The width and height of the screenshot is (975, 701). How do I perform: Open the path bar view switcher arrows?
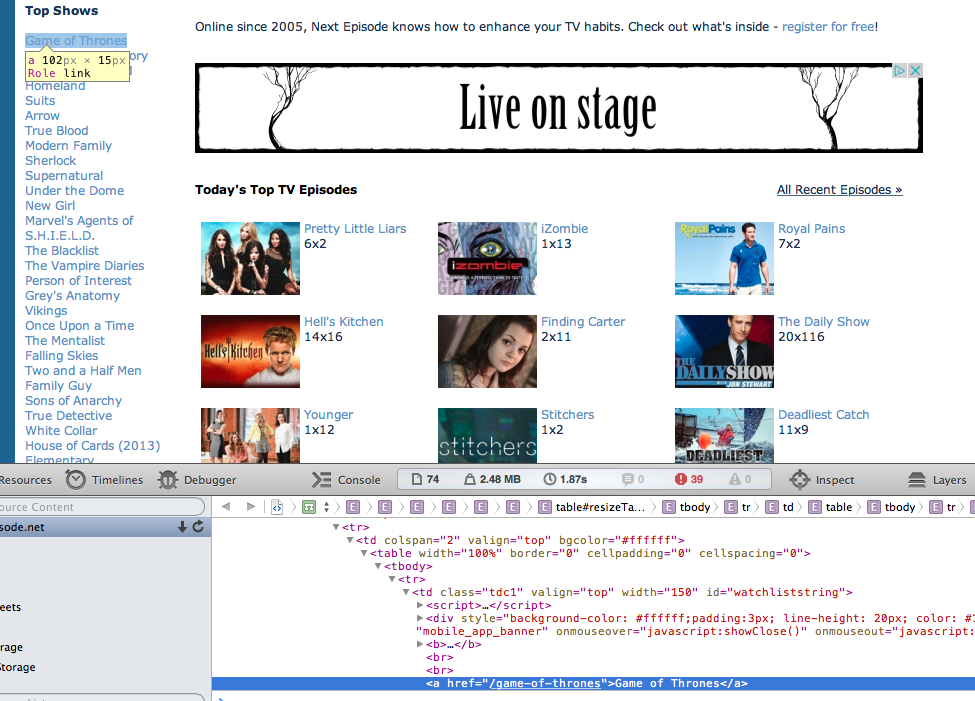[326, 507]
